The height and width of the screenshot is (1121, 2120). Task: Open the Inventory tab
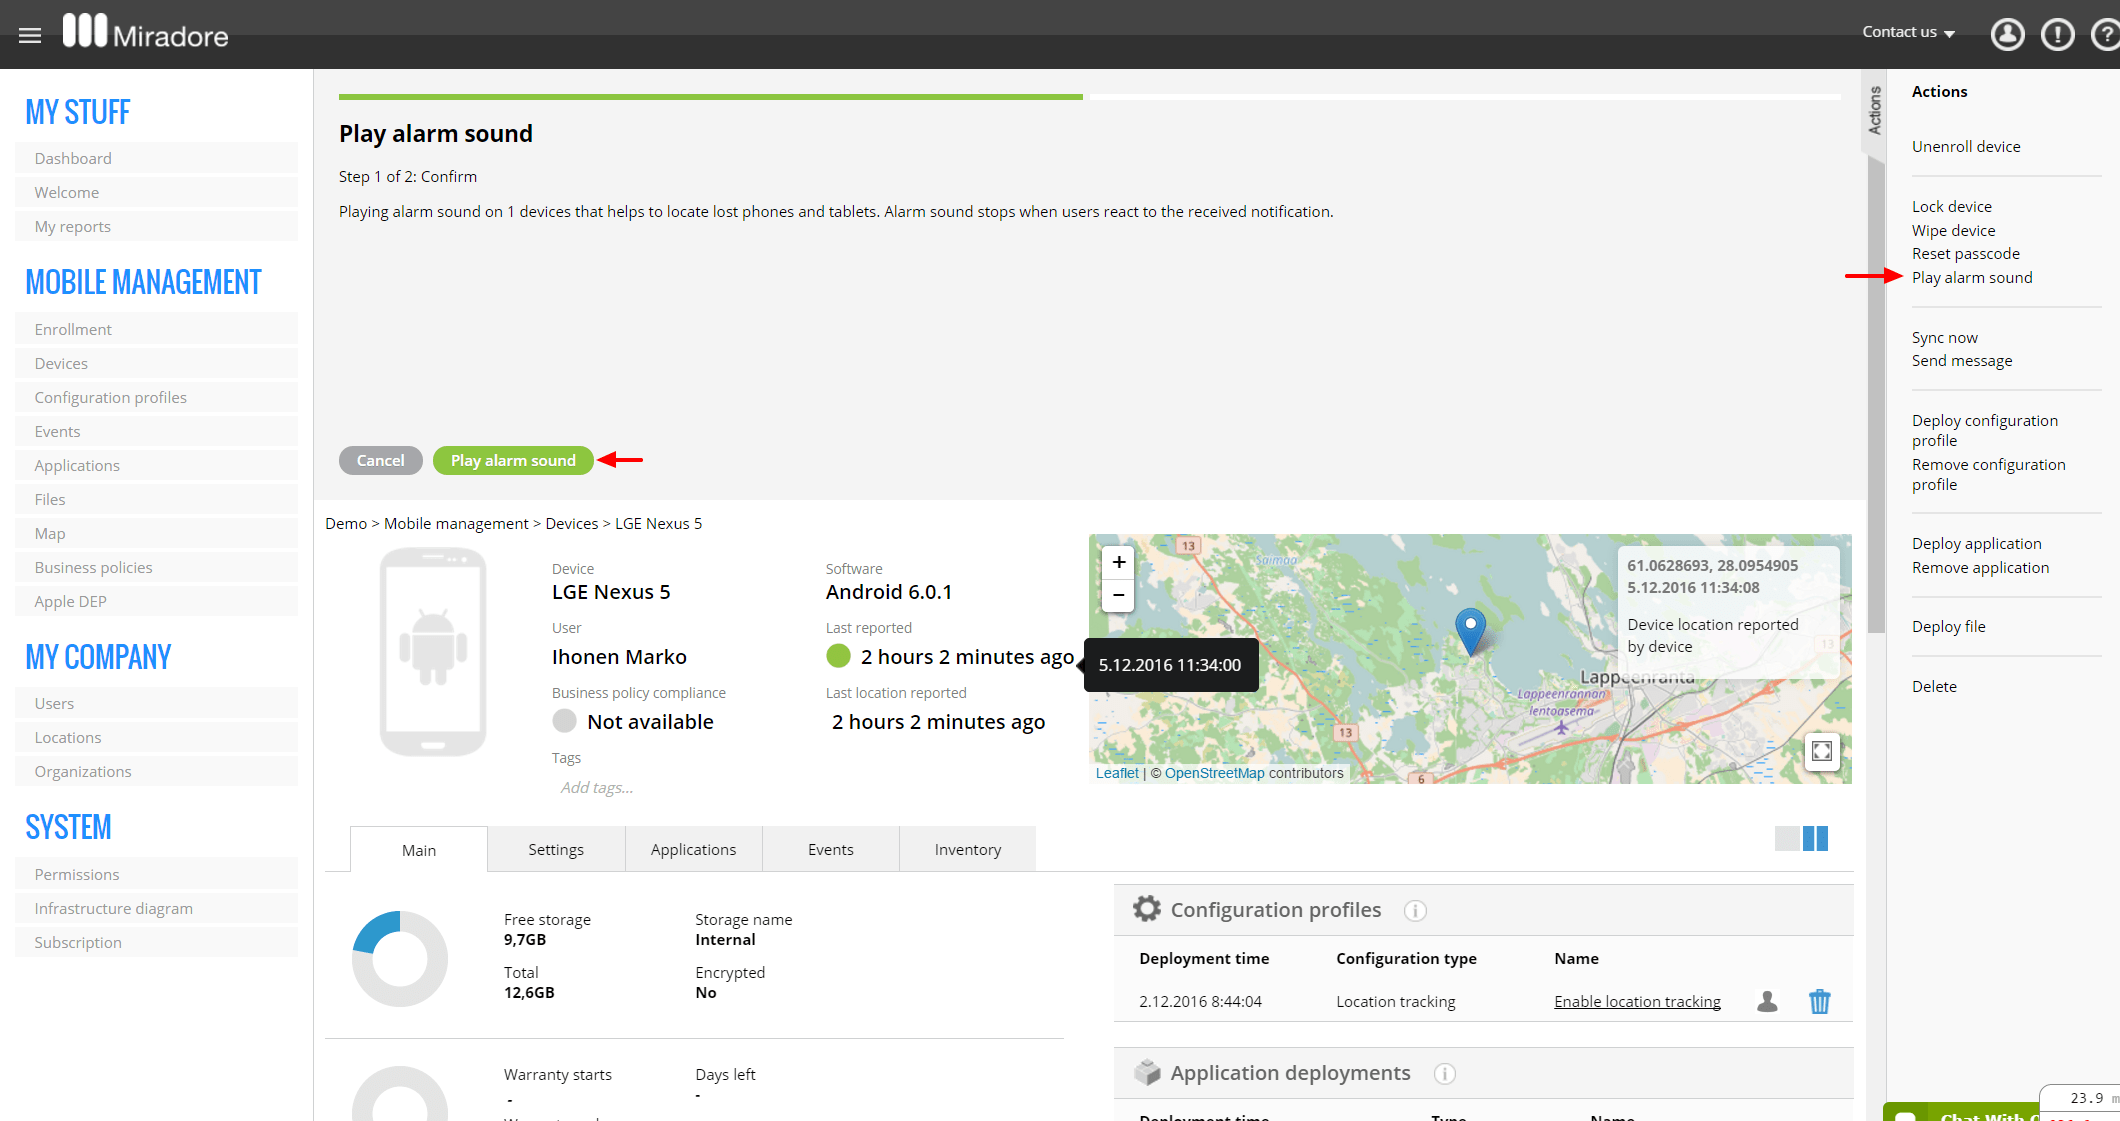pos(967,849)
